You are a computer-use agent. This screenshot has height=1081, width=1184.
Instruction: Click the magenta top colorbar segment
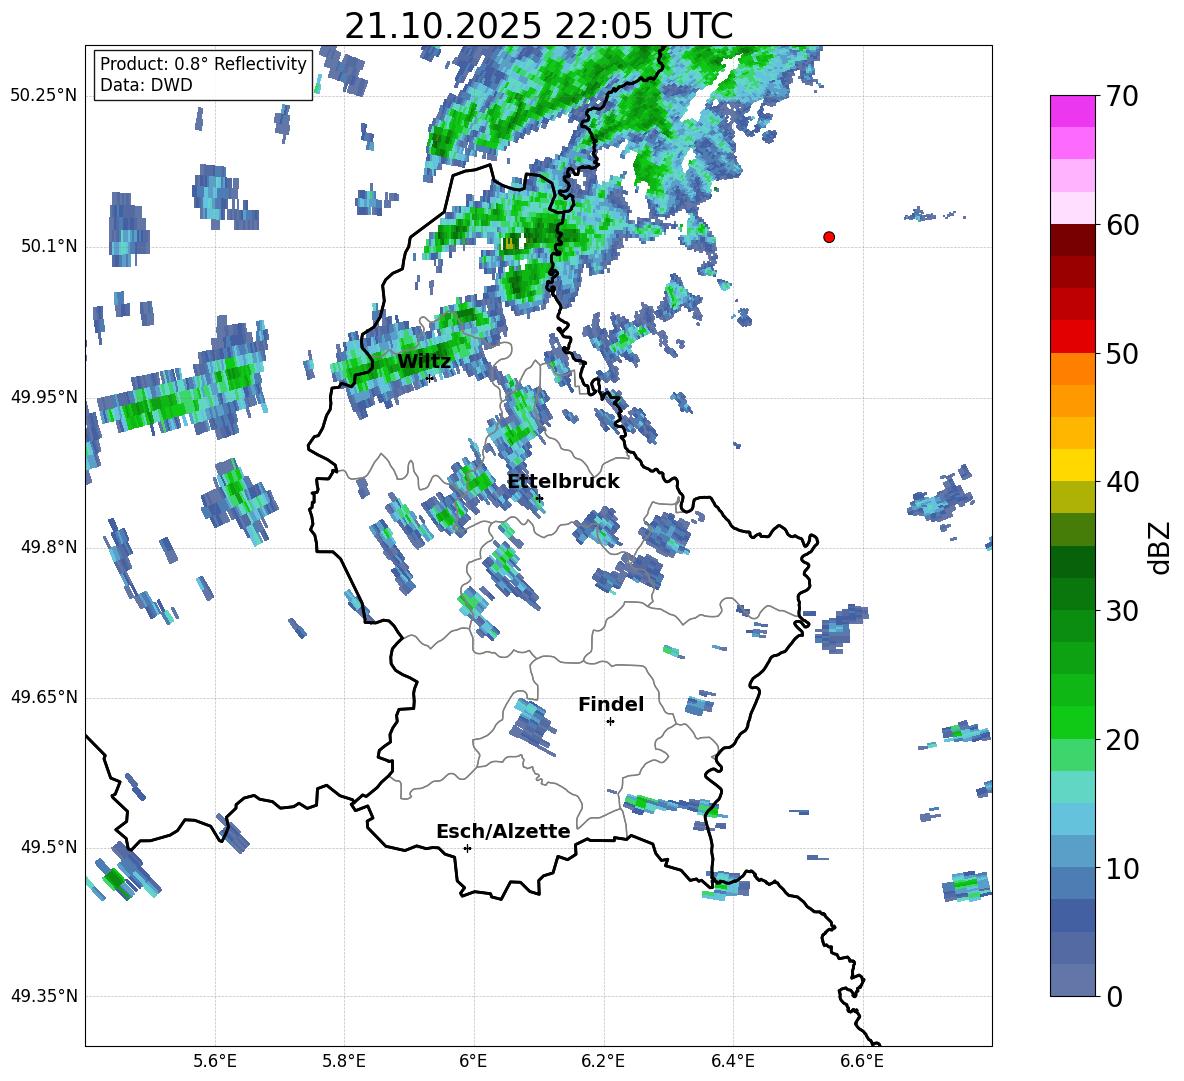click(x=1073, y=111)
